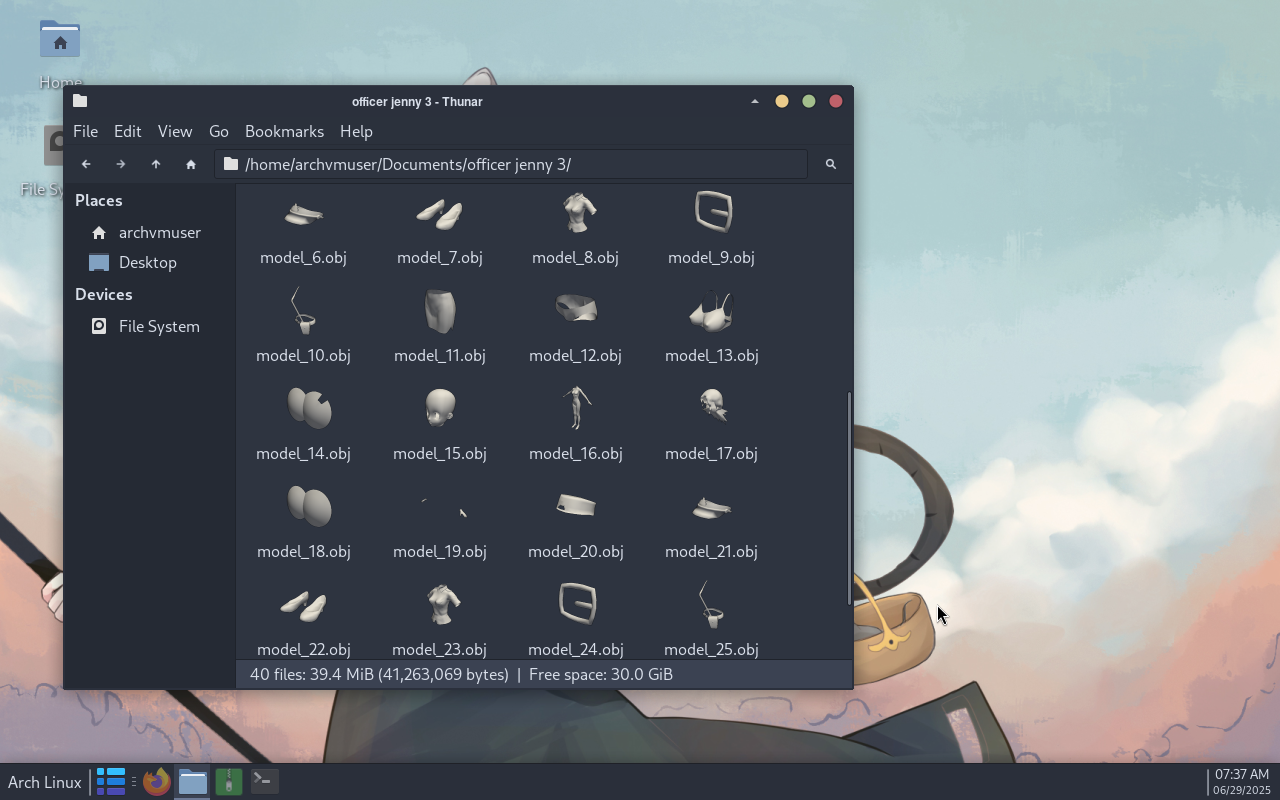This screenshot has height=800, width=1280.
Task: Open the Bookmarks menu
Action: [x=284, y=131]
